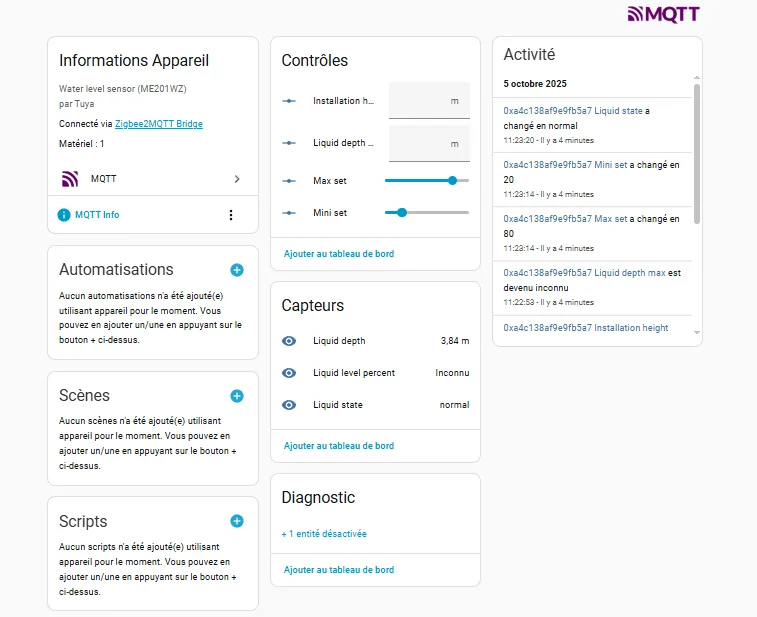
Task: Click the blue MQTT Info icon
Action: point(64,215)
